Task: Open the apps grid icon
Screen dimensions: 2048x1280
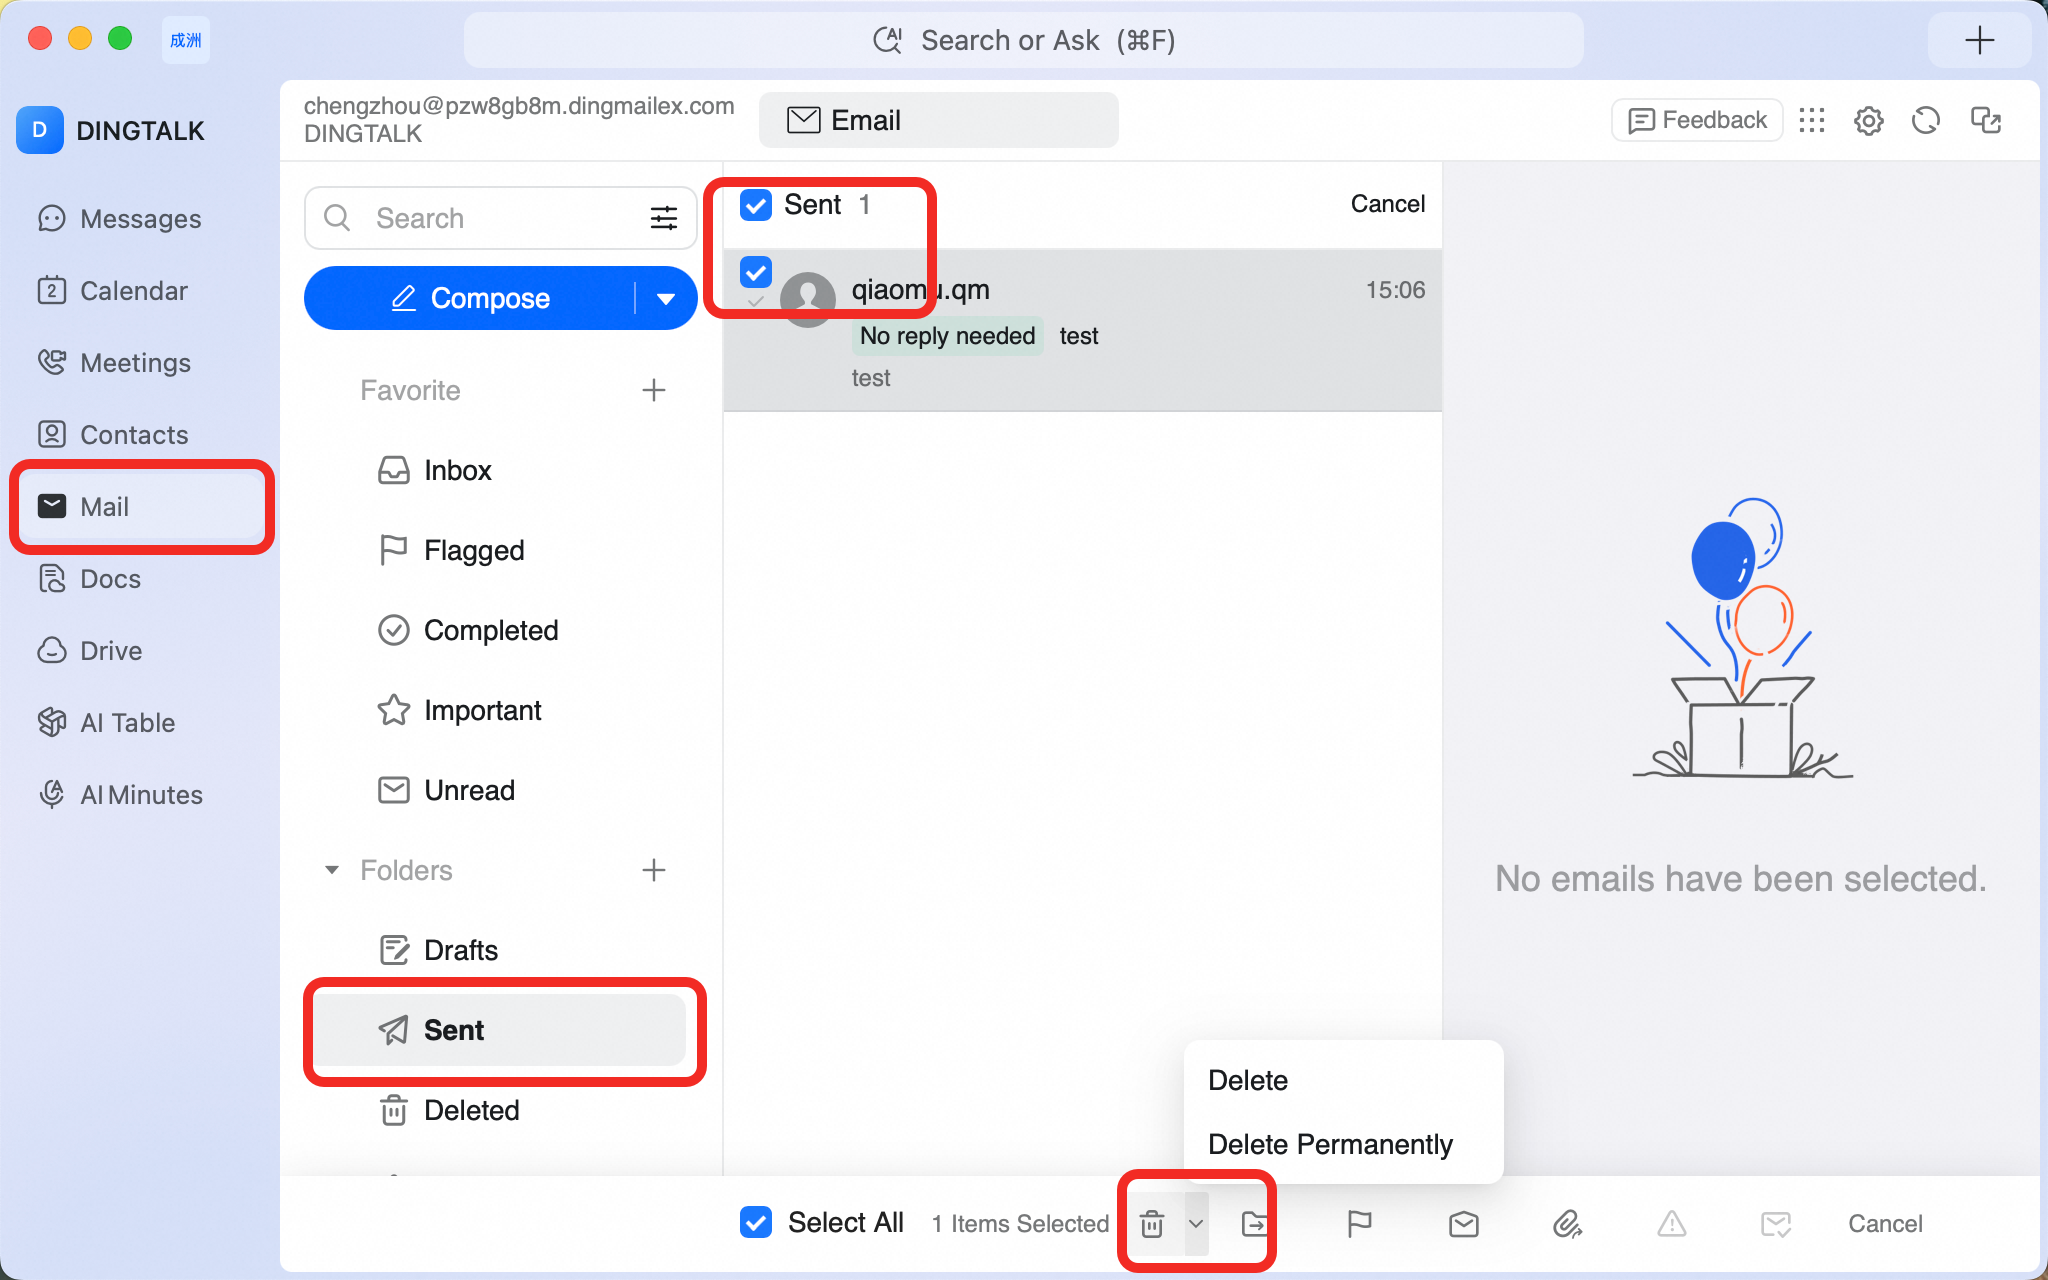Action: click(x=1812, y=121)
